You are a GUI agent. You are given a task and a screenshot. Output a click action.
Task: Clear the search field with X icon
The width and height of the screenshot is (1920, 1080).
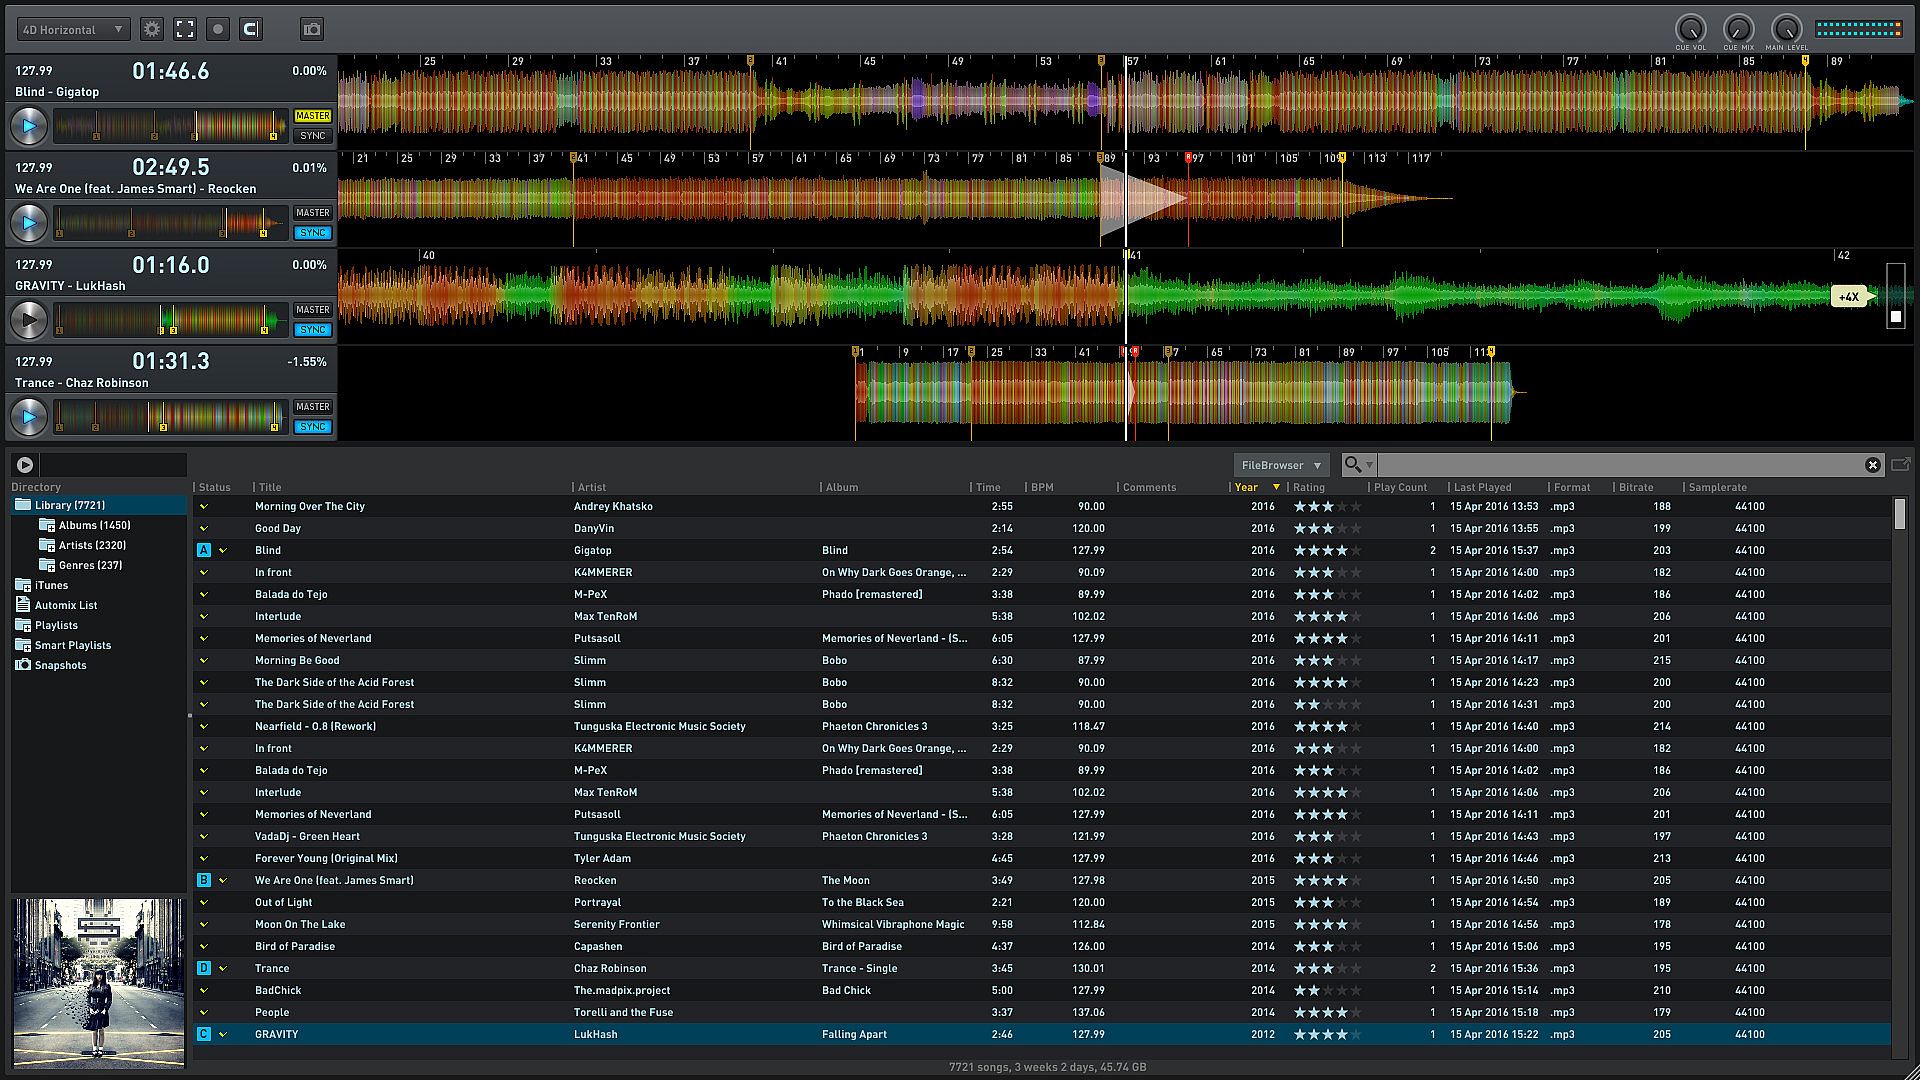[x=1873, y=465]
